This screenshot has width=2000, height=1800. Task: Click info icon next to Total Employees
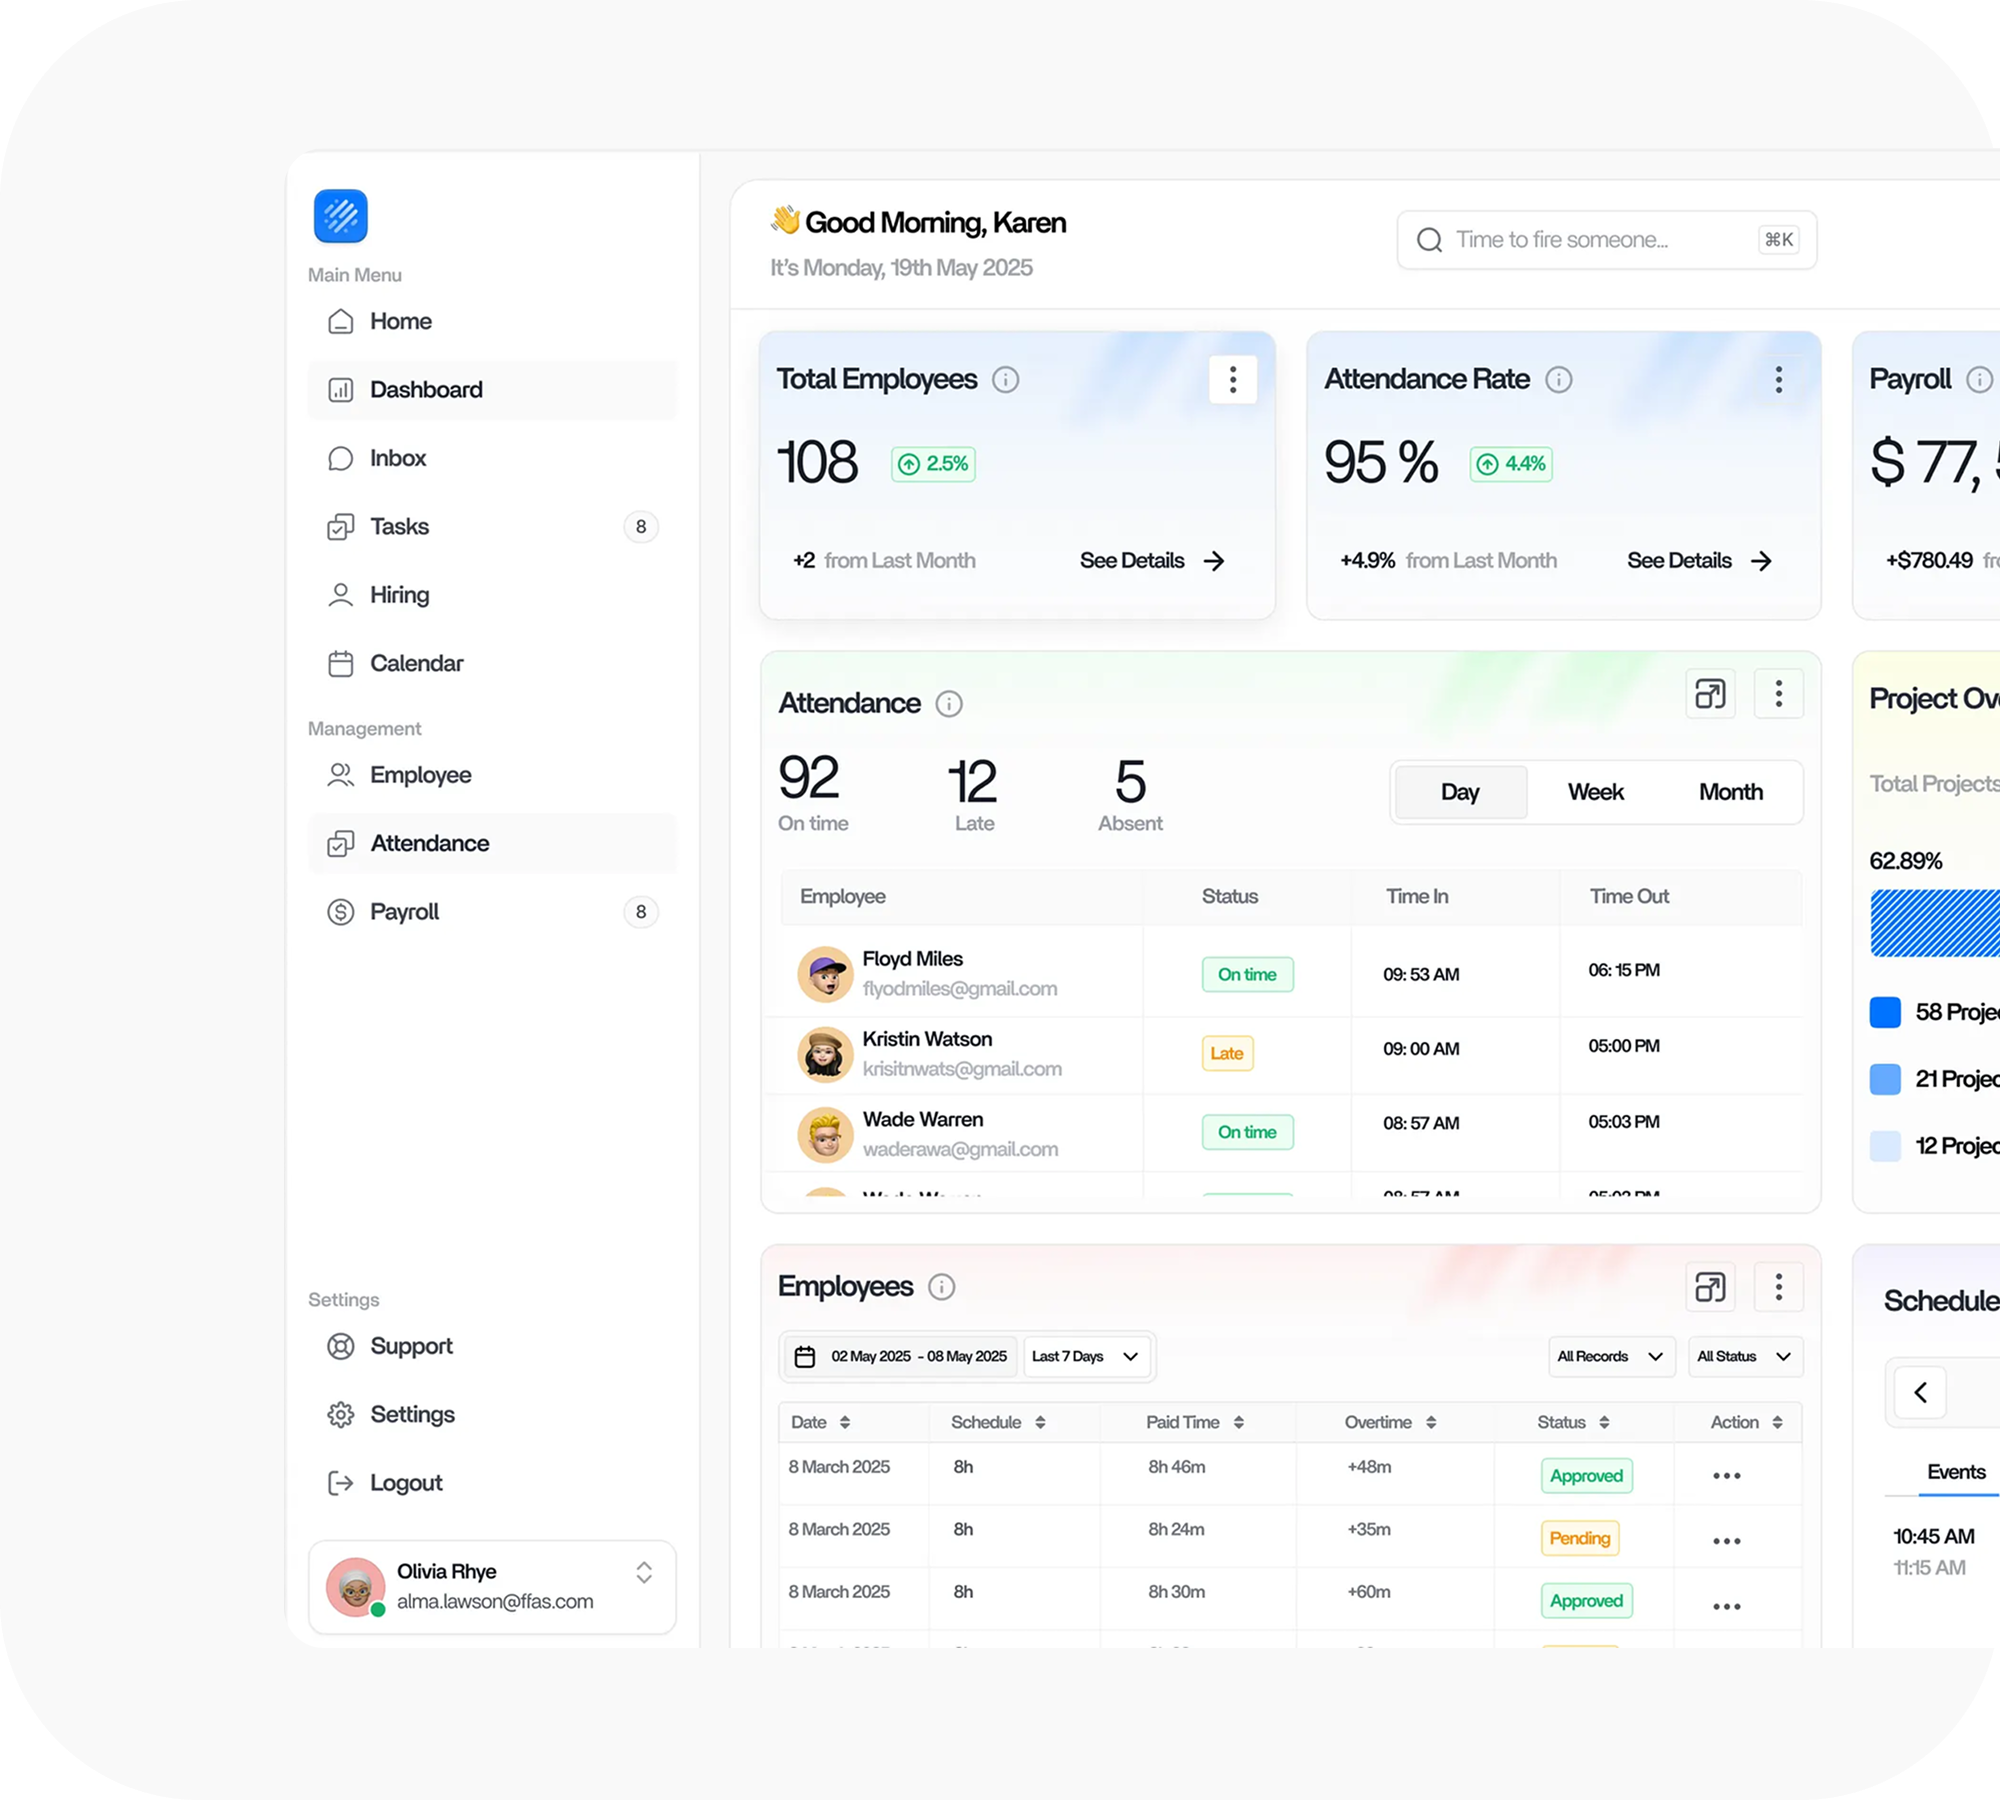click(1005, 380)
